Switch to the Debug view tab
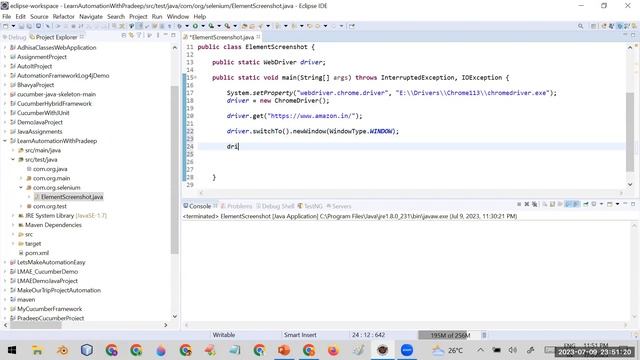Screen dimensions: 640x360 [x=15, y=37]
